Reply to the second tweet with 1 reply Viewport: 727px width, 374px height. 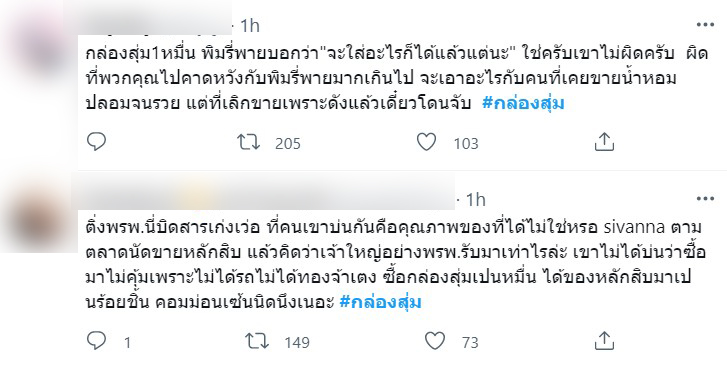(96, 341)
